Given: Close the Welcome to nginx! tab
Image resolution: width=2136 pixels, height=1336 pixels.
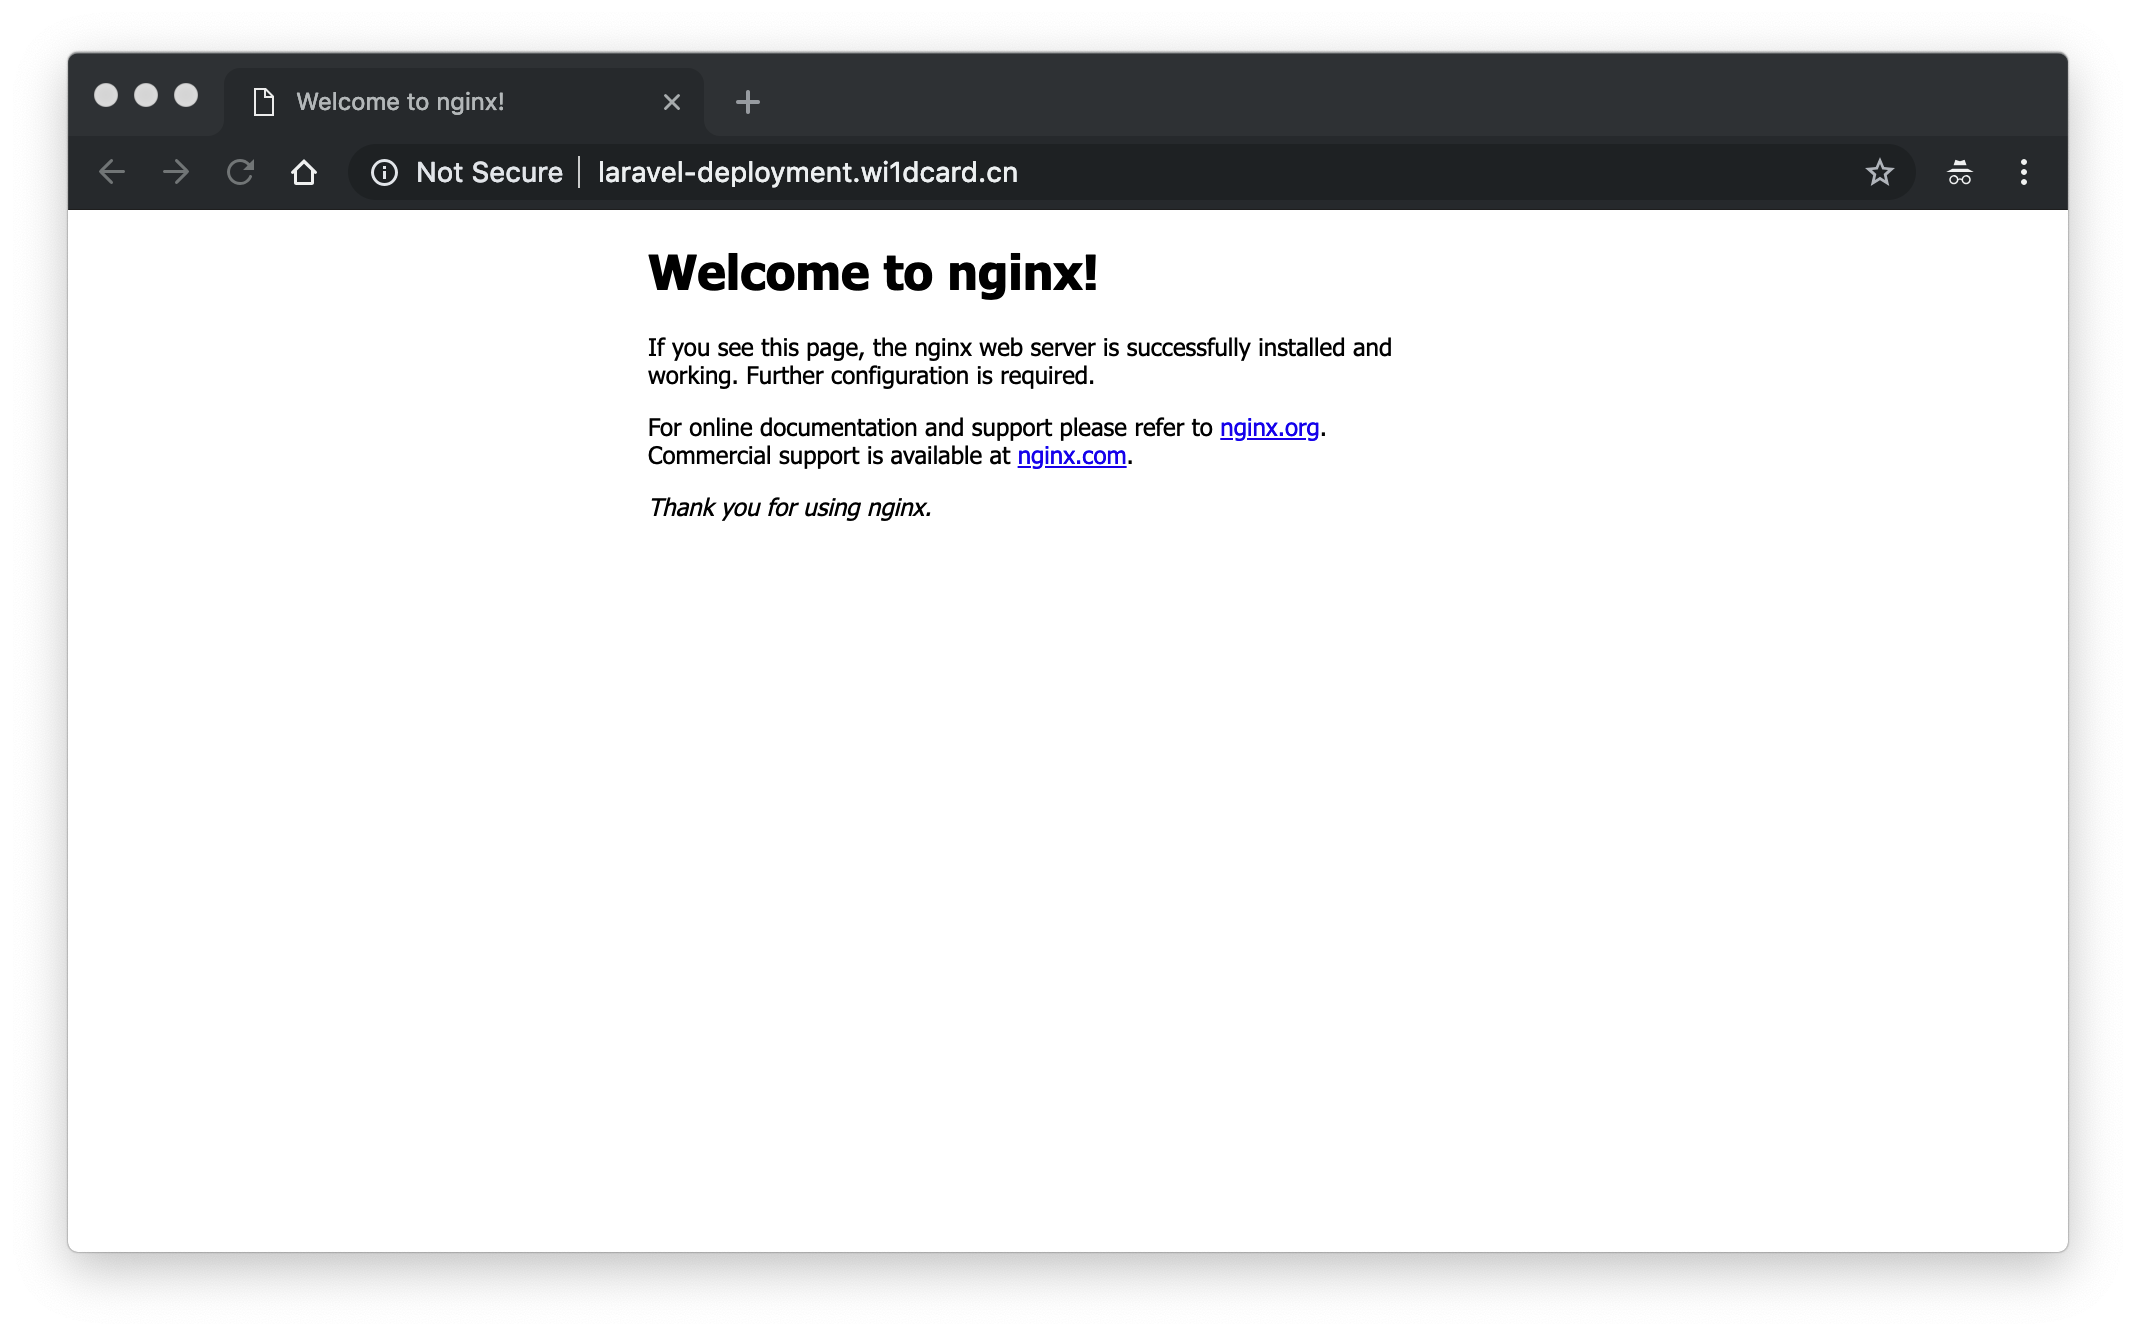Looking at the screenshot, I should coord(672,102).
